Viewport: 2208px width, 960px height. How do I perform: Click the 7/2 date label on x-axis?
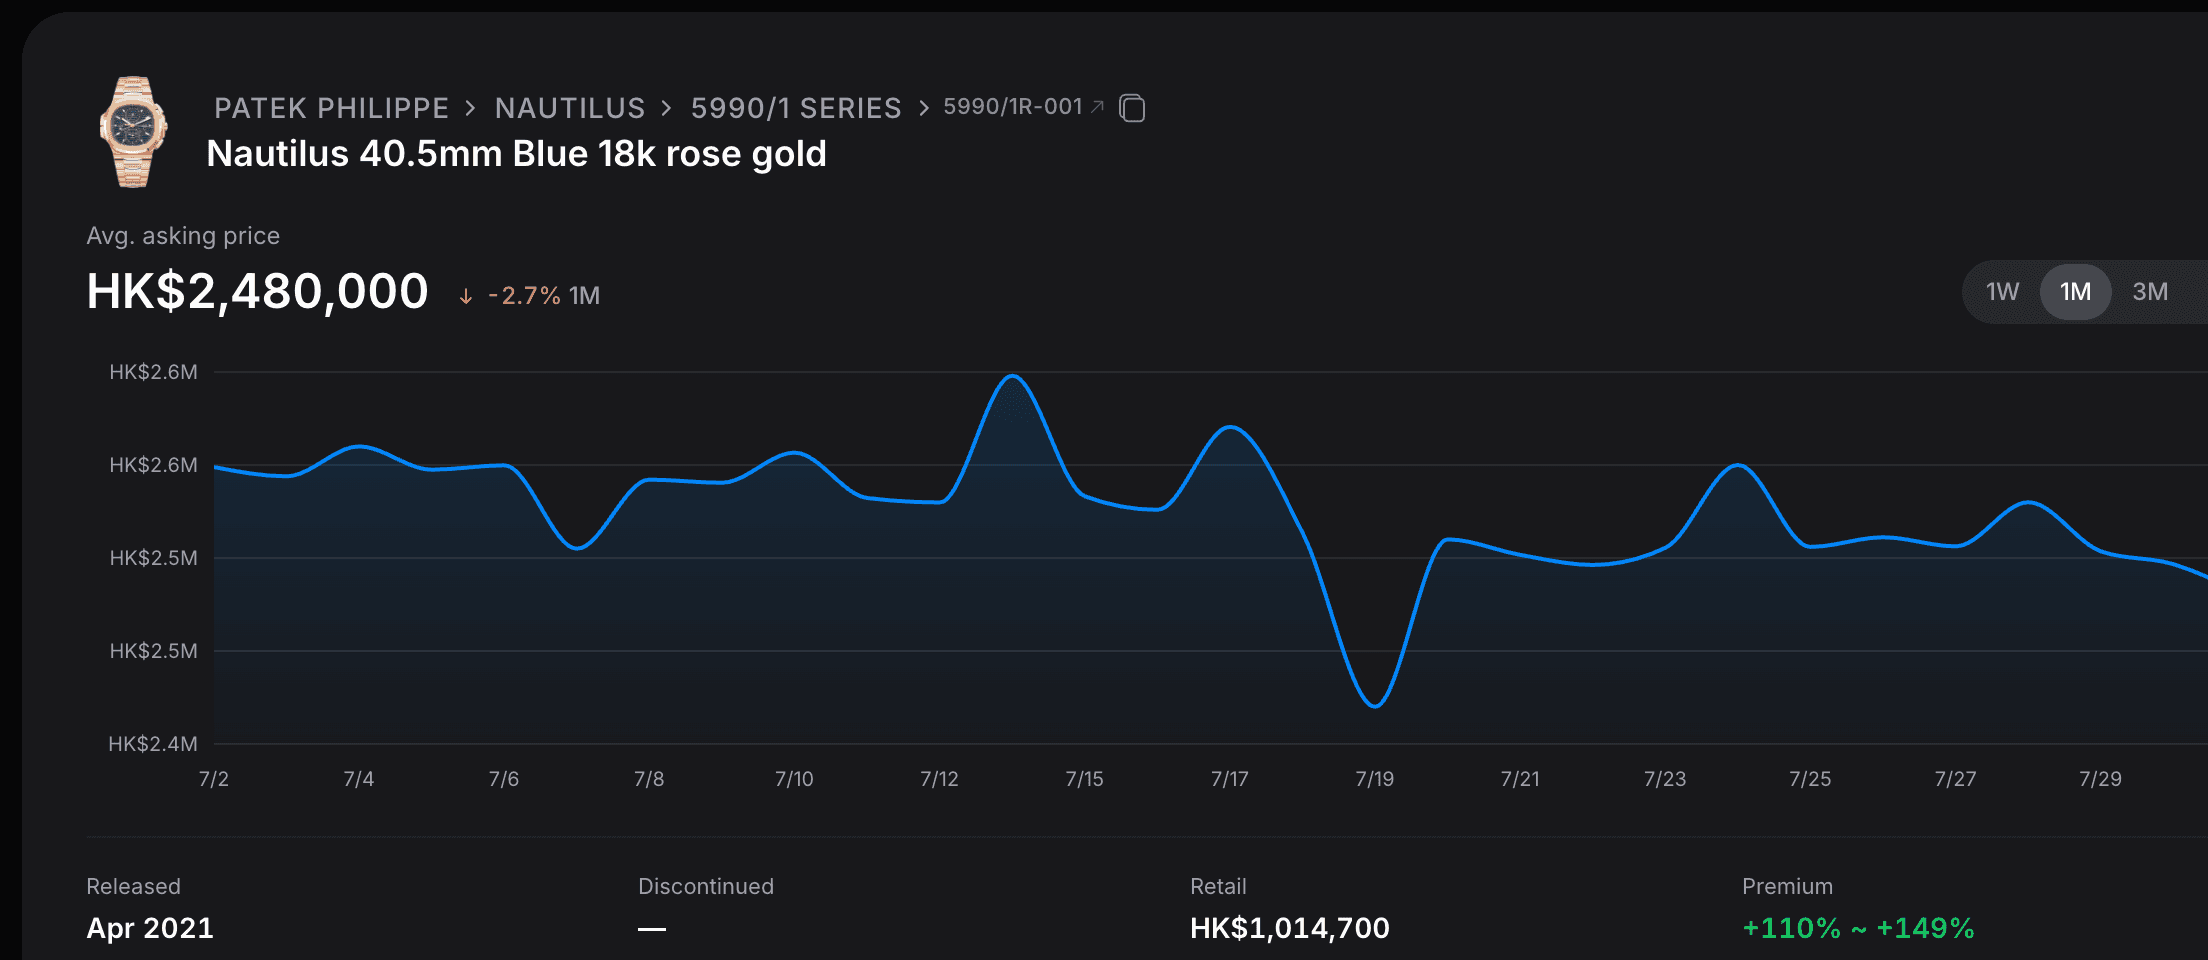click(214, 779)
